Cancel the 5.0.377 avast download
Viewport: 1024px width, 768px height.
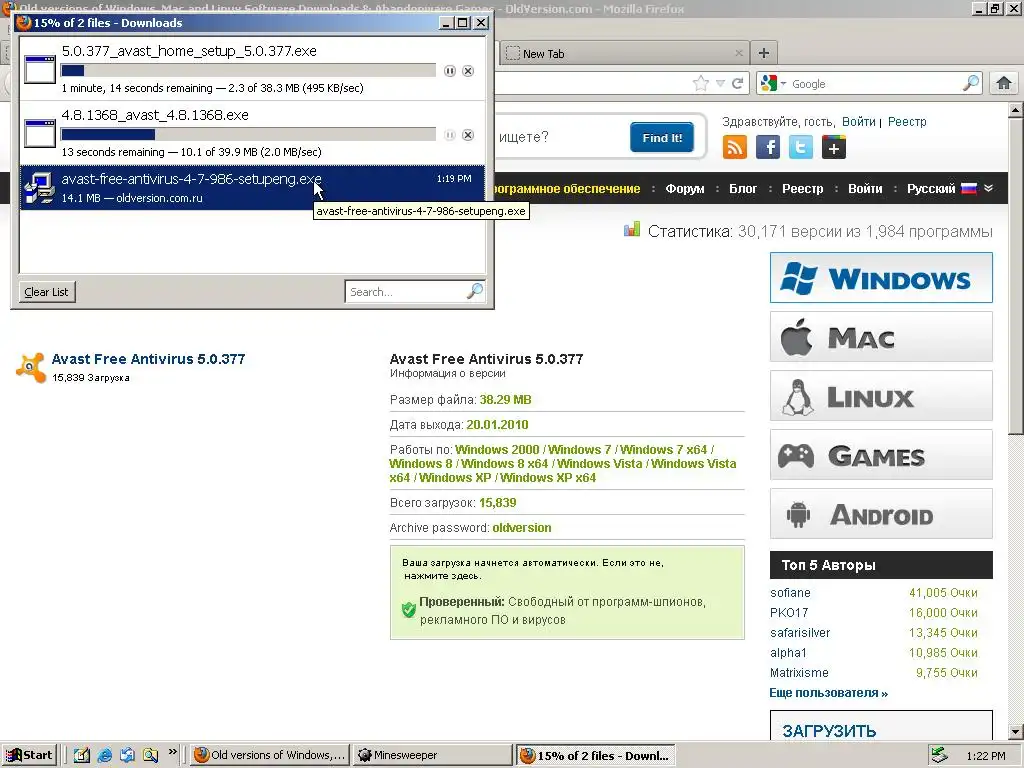pyautogui.click(x=468, y=71)
